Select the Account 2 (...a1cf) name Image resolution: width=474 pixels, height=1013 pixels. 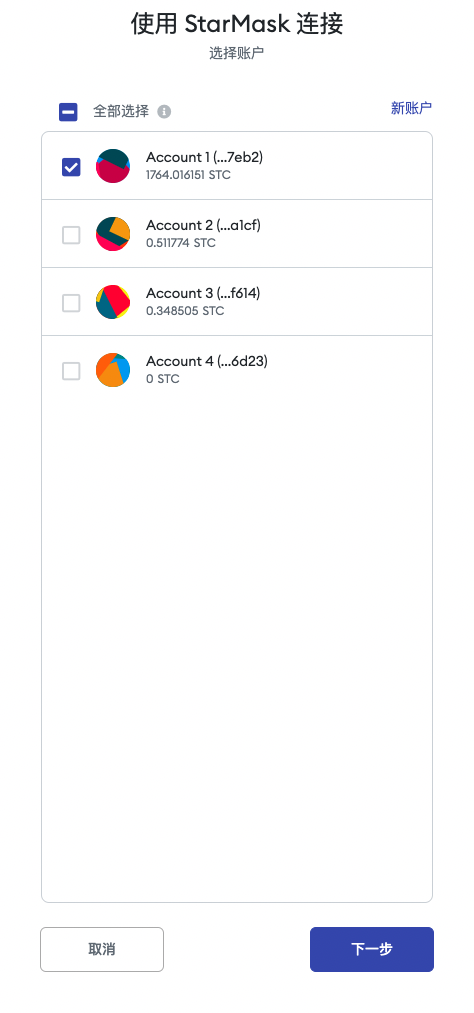pyautogui.click(x=203, y=225)
